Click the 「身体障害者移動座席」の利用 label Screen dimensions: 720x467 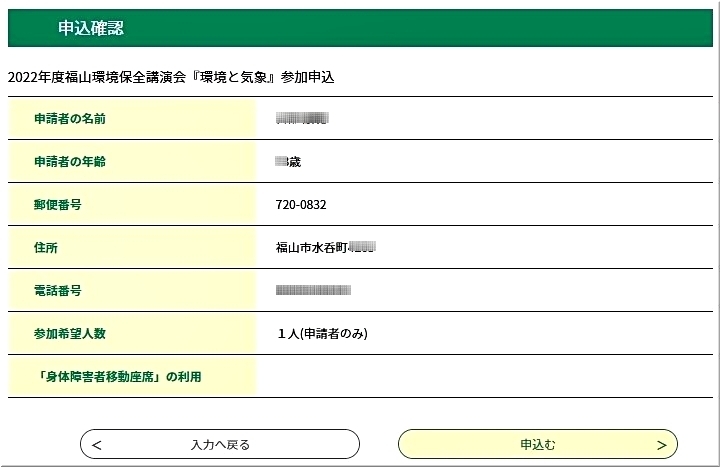pos(126,376)
